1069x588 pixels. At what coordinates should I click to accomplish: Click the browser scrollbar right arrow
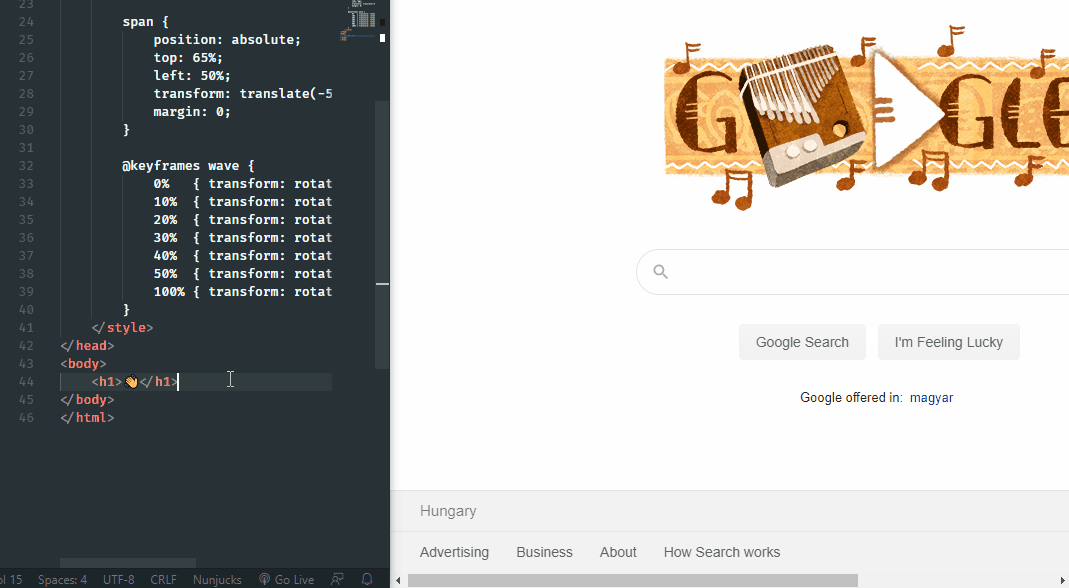tap(1063, 580)
